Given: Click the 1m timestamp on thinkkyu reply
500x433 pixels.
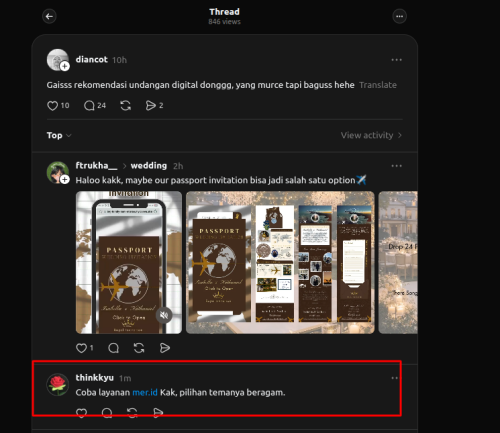Looking at the screenshot, I should point(125,378).
